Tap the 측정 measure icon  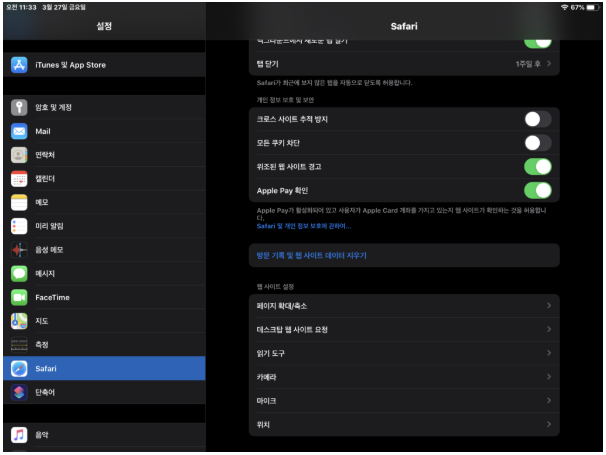coord(19,344)
